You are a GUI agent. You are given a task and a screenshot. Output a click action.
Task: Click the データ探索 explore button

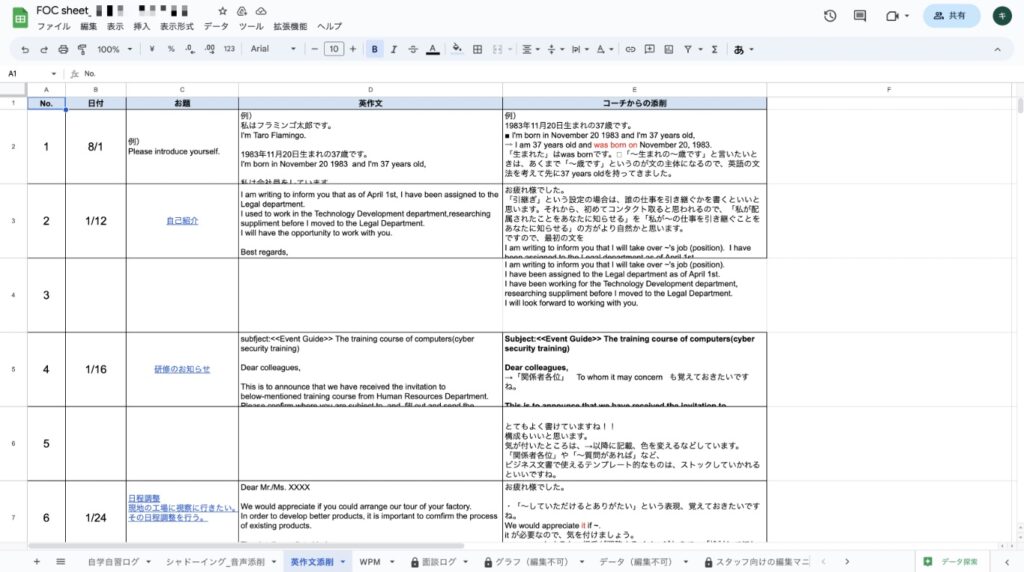[x=951, y=562]
